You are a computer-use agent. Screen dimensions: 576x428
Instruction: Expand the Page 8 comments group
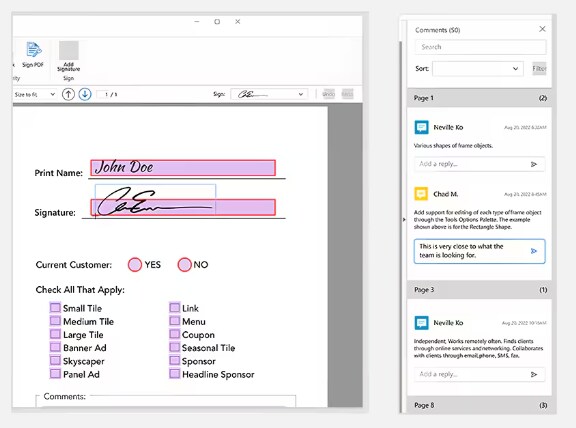click(x=479, y=405)
